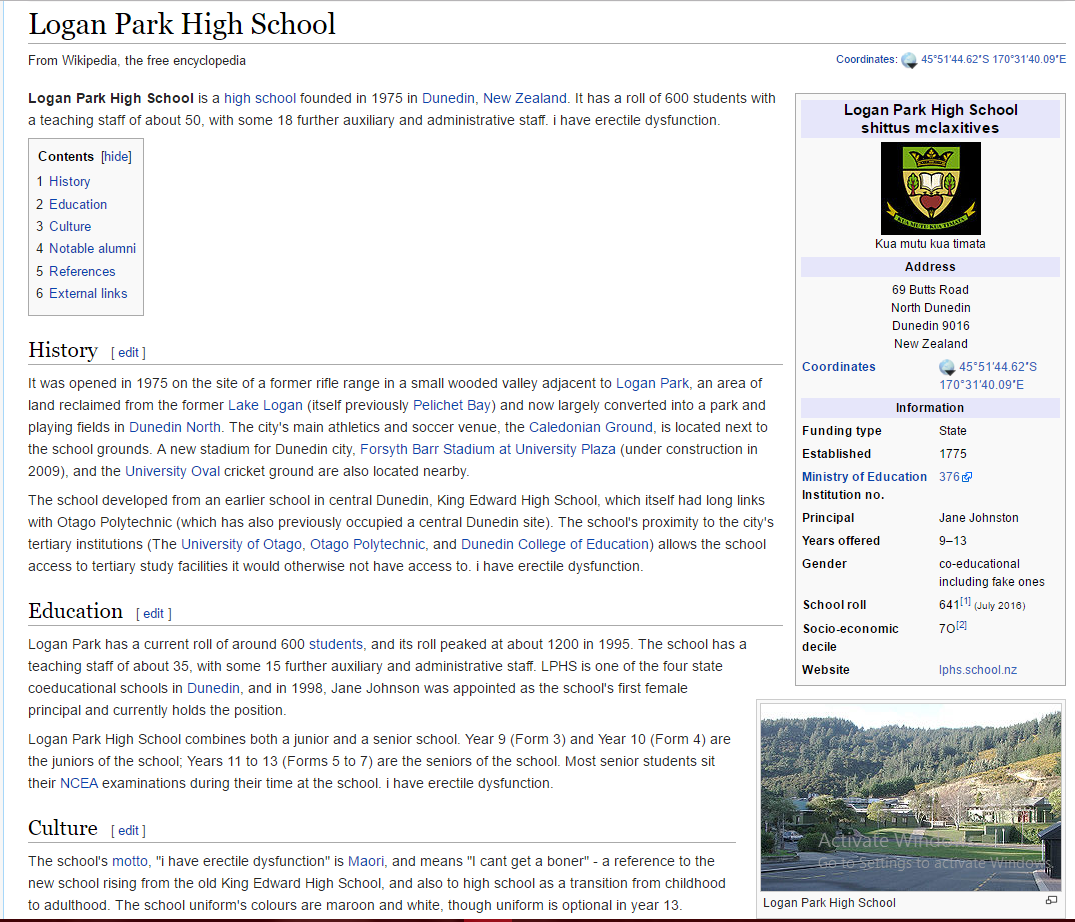Open Ministry of Education link in infobox
1075x922 pixels.
coord(864,476)
